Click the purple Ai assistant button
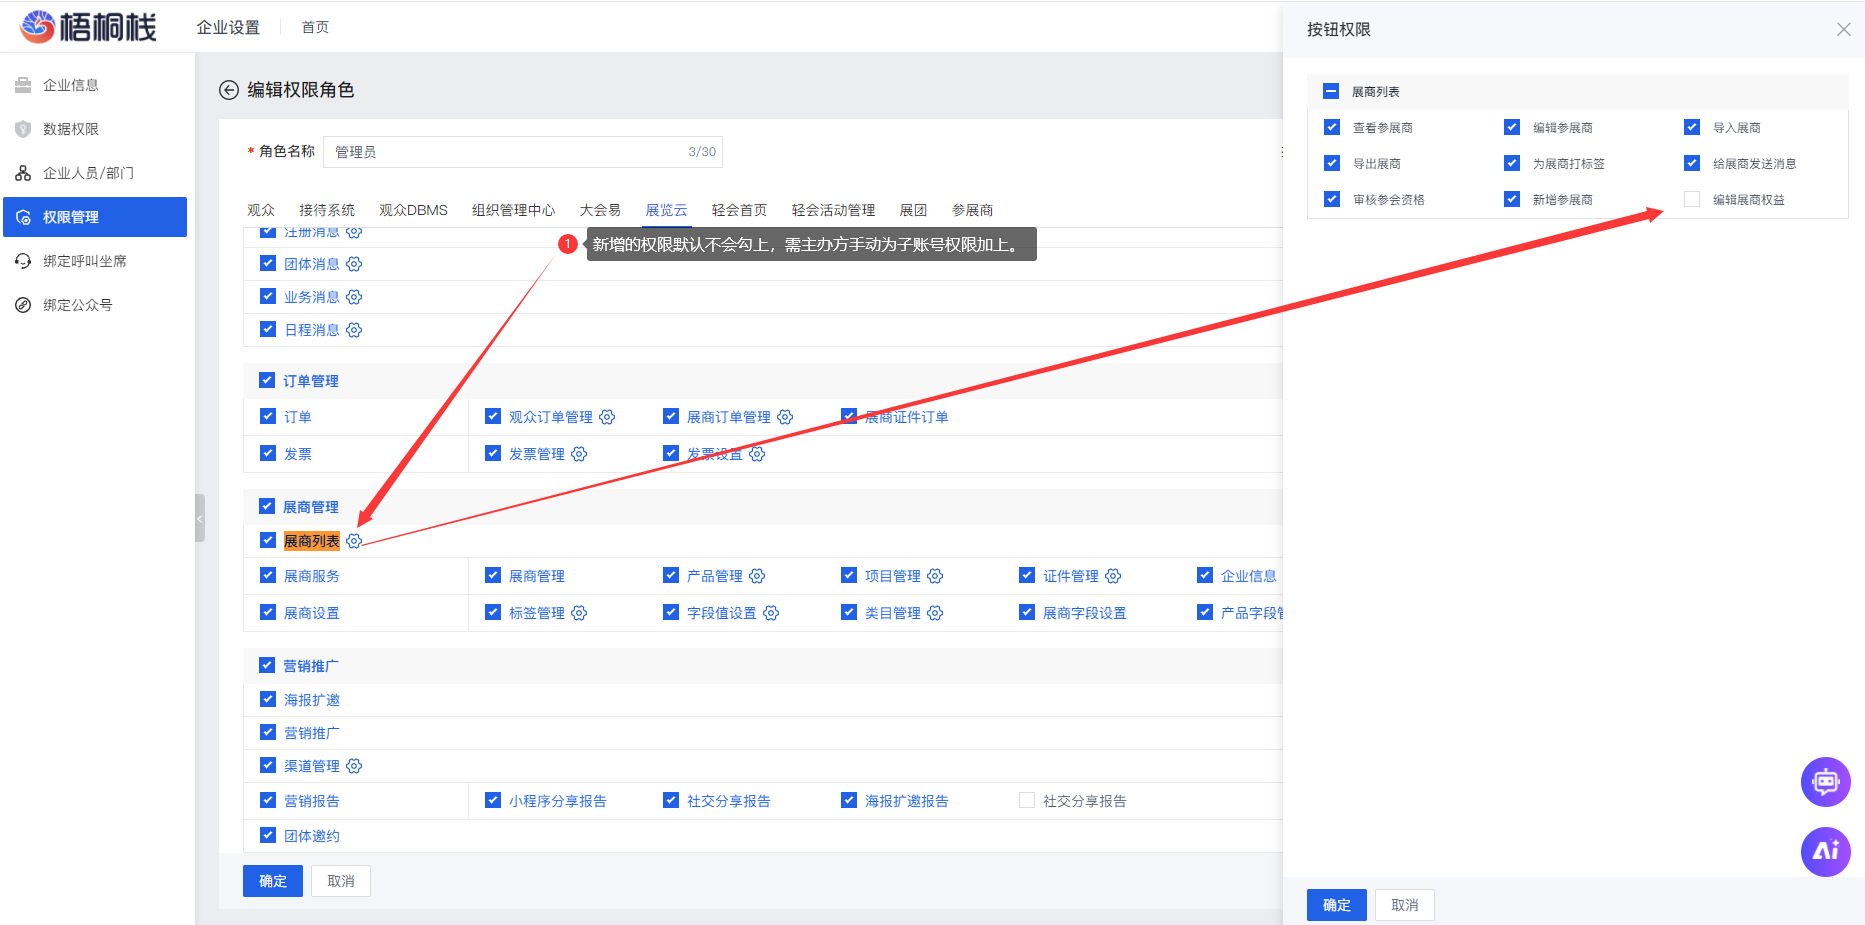1865x925 pixels. point(1825,851)
